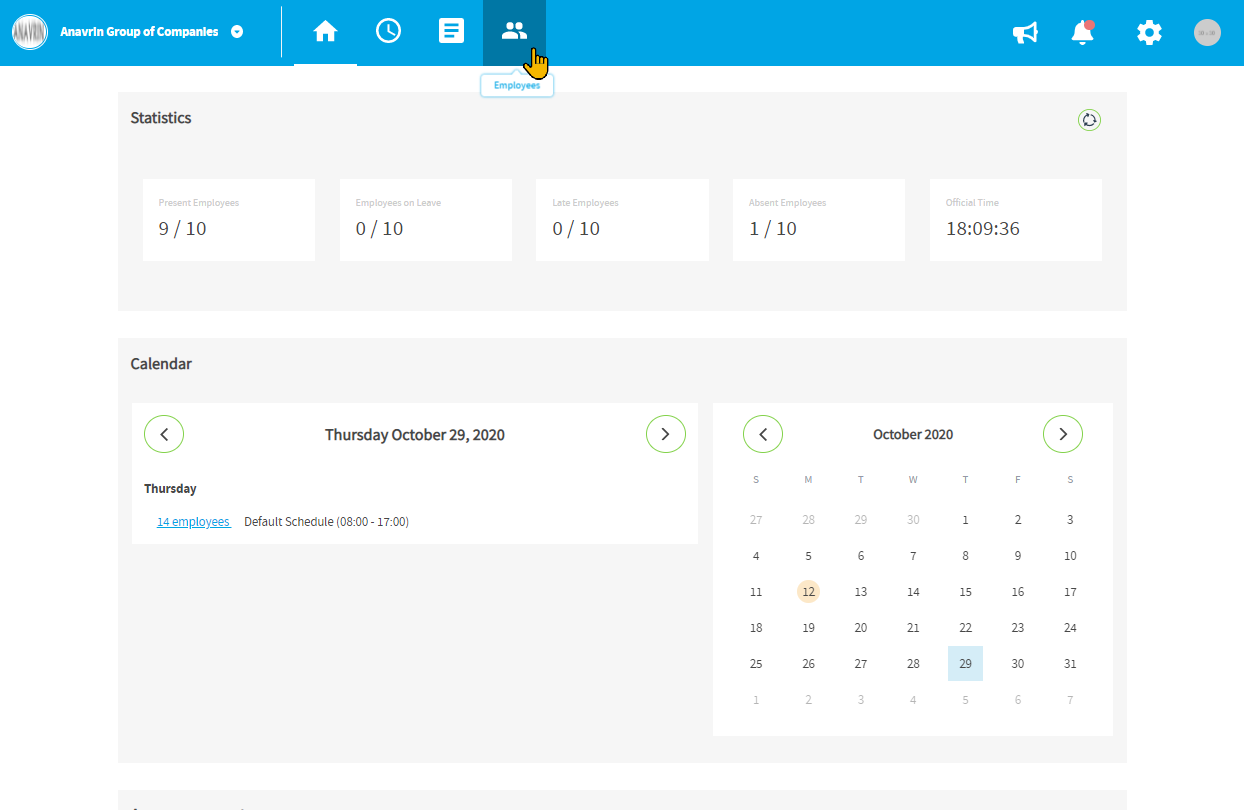Viewport: 1244px width, 810px height.
Task: Click the Absent Employees 1 / 10 card
Action: point(819,220)
